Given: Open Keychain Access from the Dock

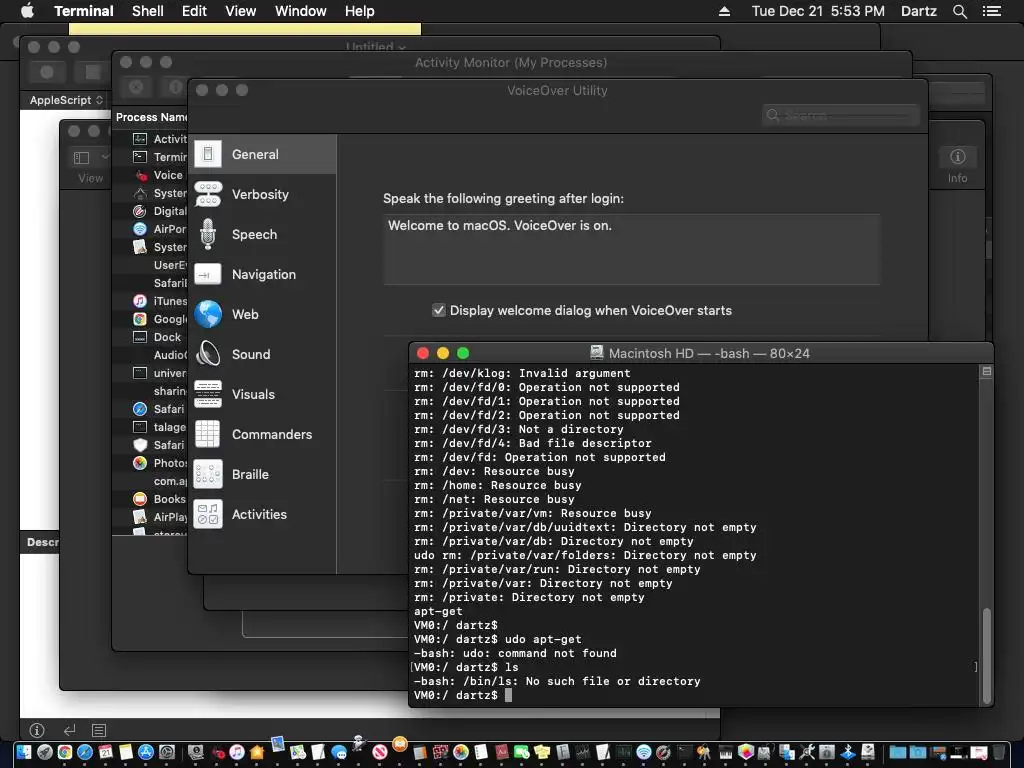Looking at the screenshot, I should click(704, 752).
